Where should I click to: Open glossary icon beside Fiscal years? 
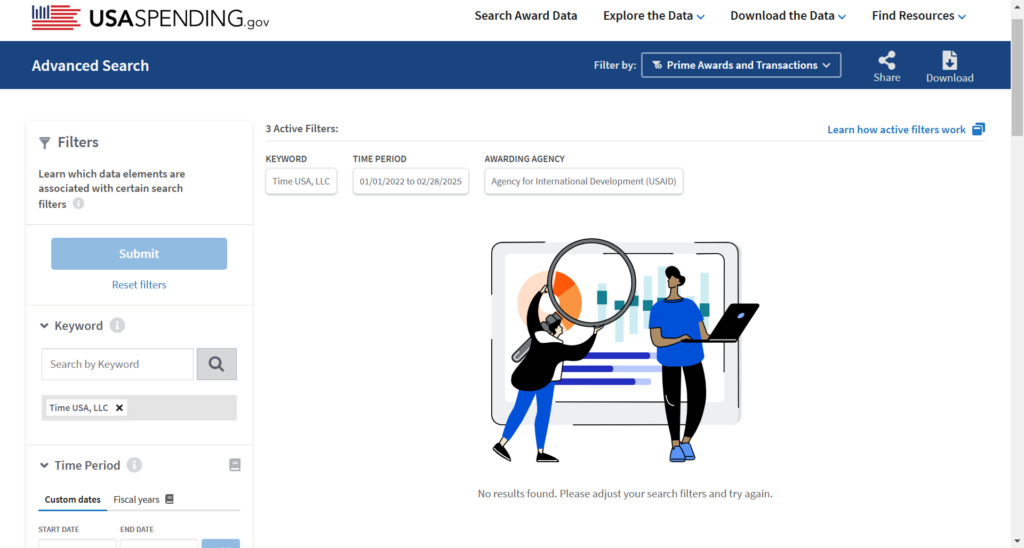pos(169,499)
